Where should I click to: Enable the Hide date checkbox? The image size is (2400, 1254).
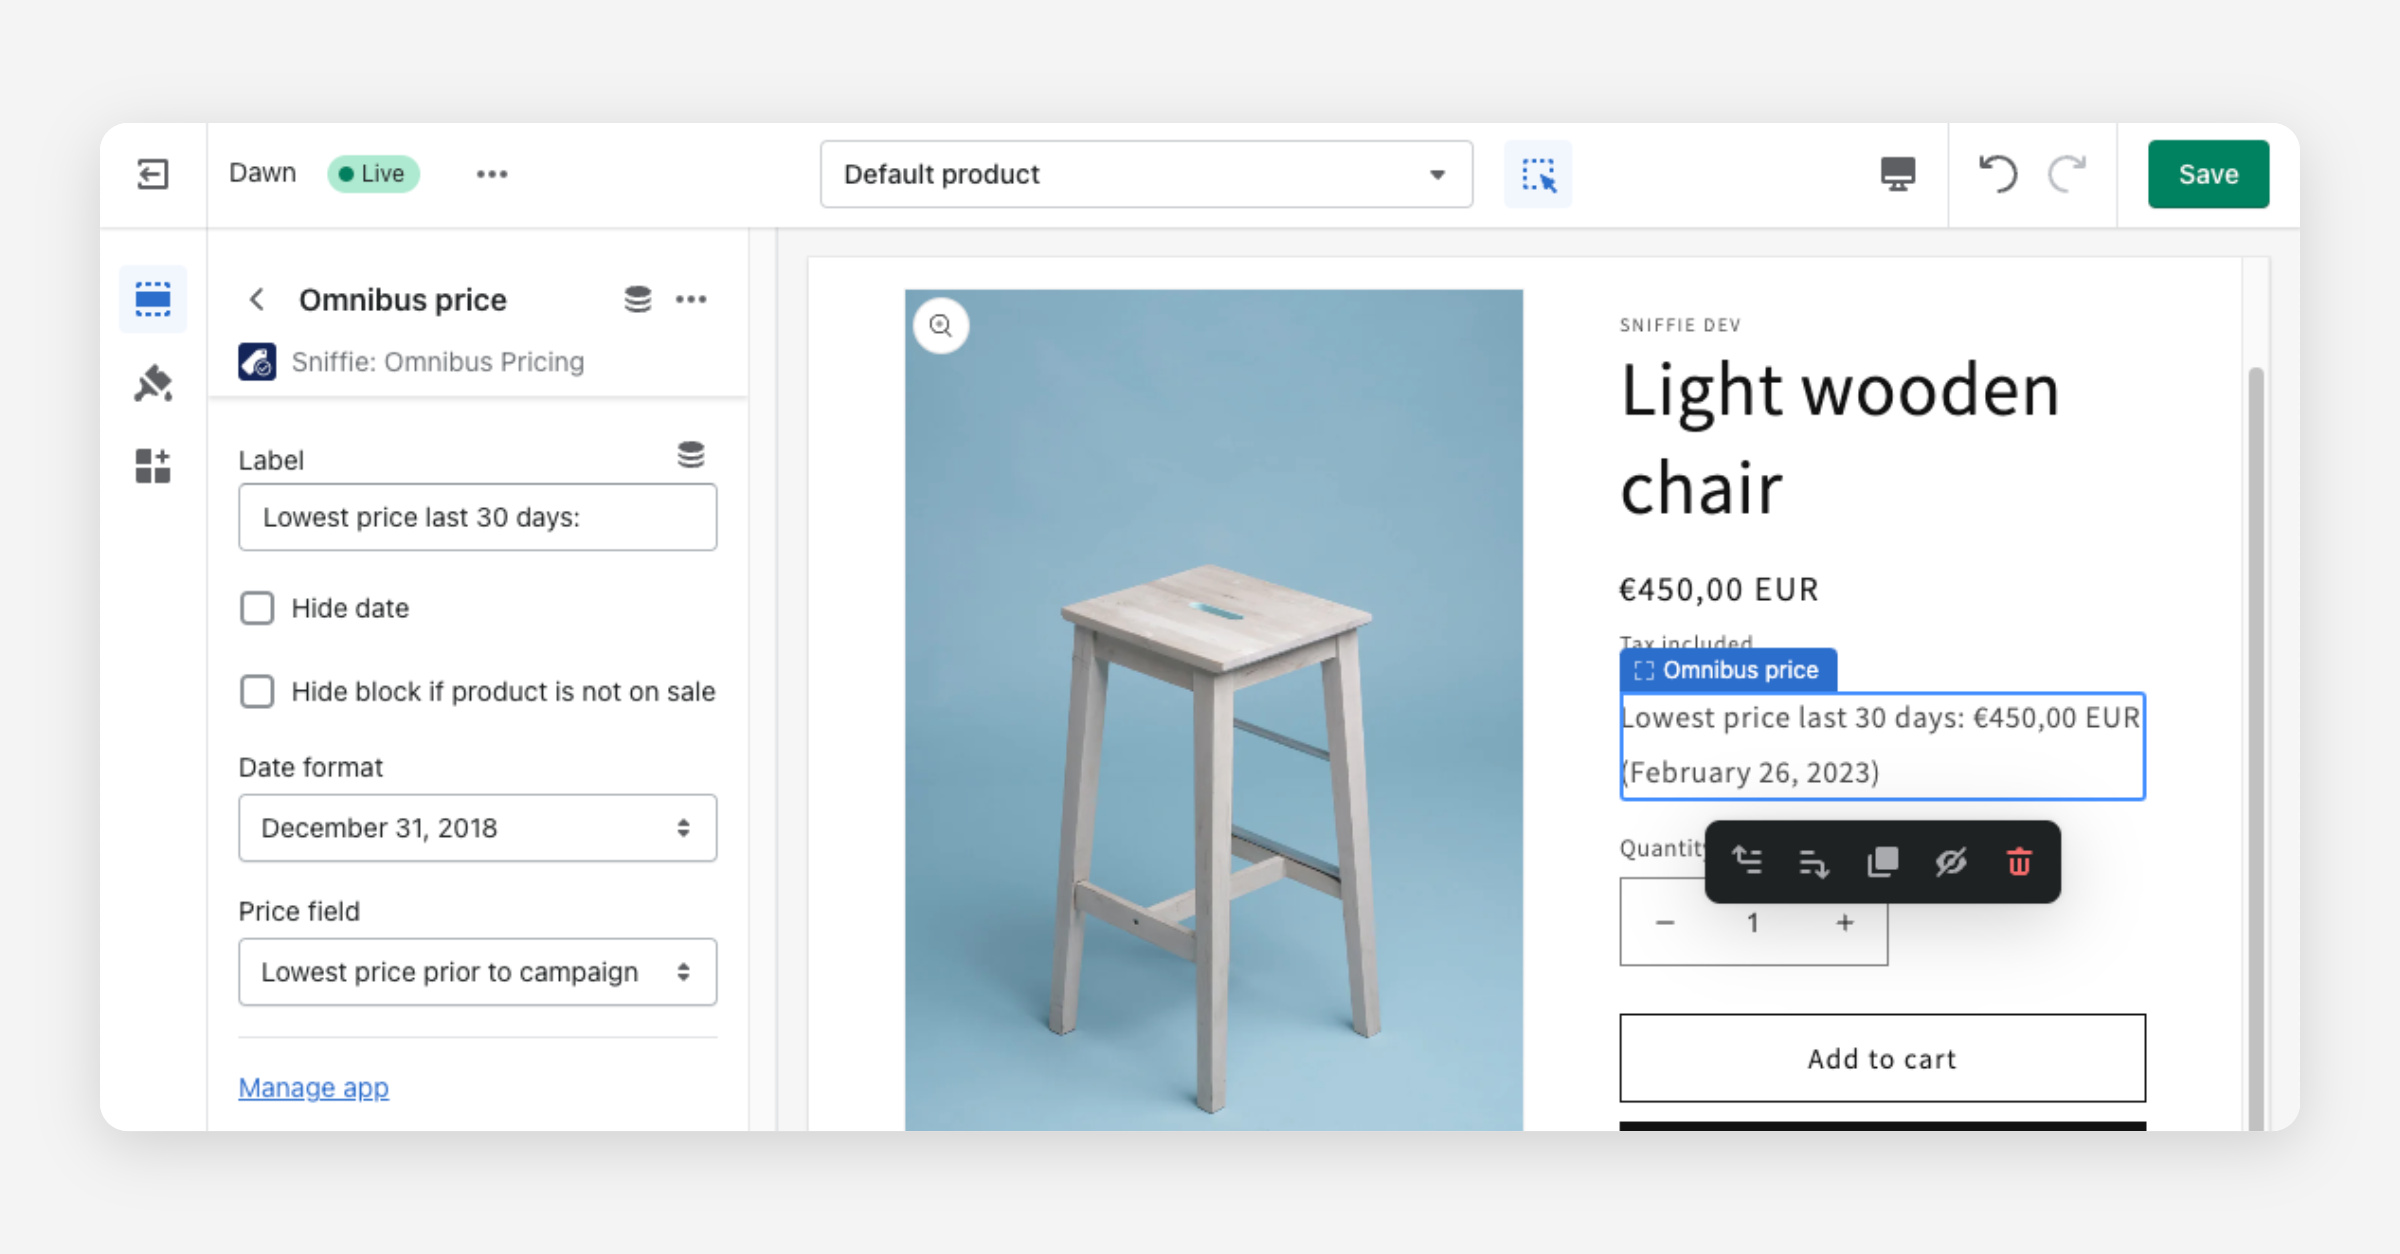coord(257,608)
